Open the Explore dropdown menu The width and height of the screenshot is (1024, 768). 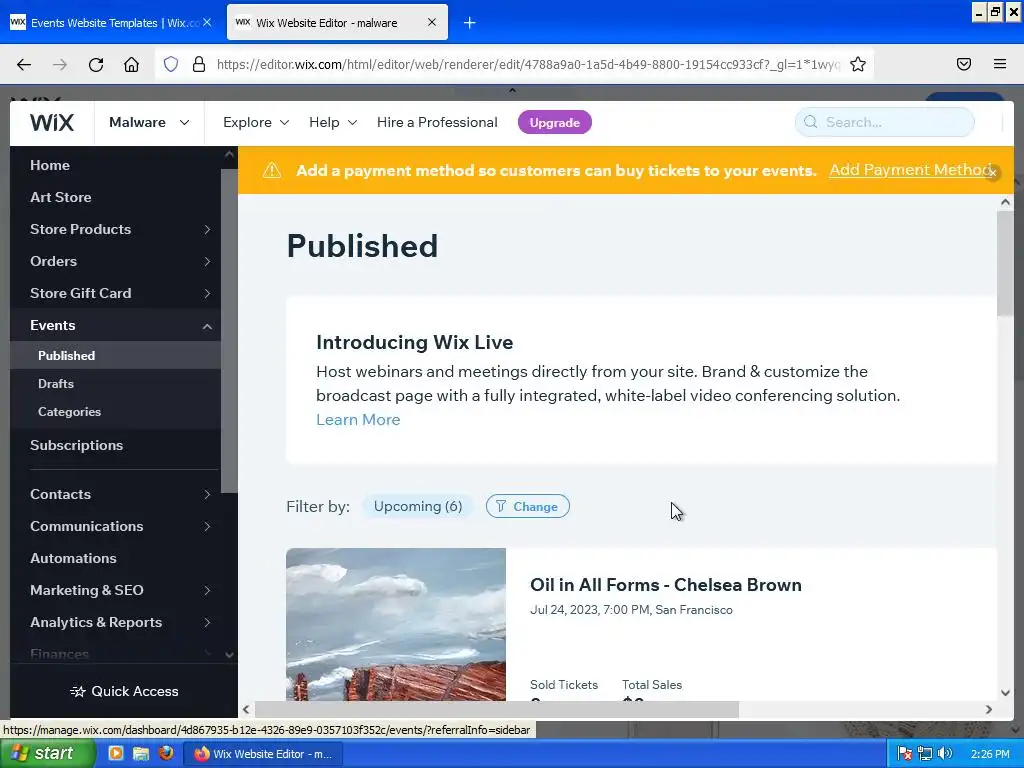click(256, 122)
